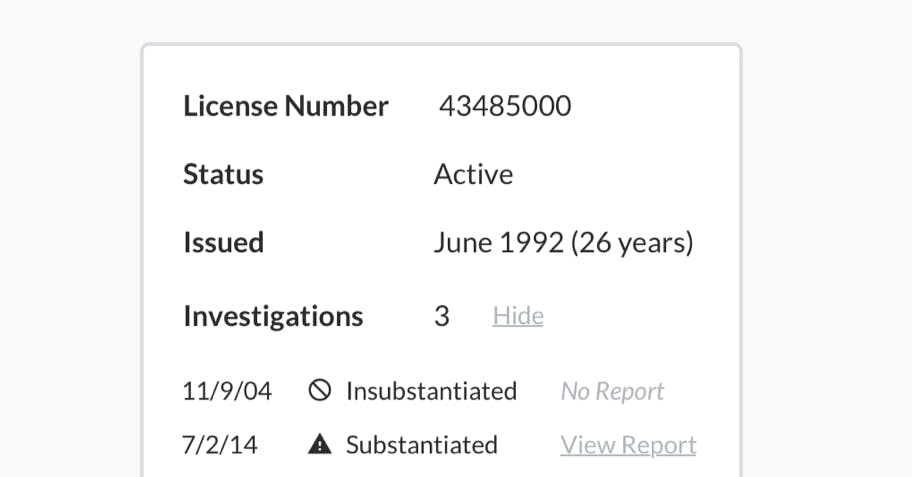Click the Insubstantiated result text
This screenshot has width=912, height=477.
[431, 391]
